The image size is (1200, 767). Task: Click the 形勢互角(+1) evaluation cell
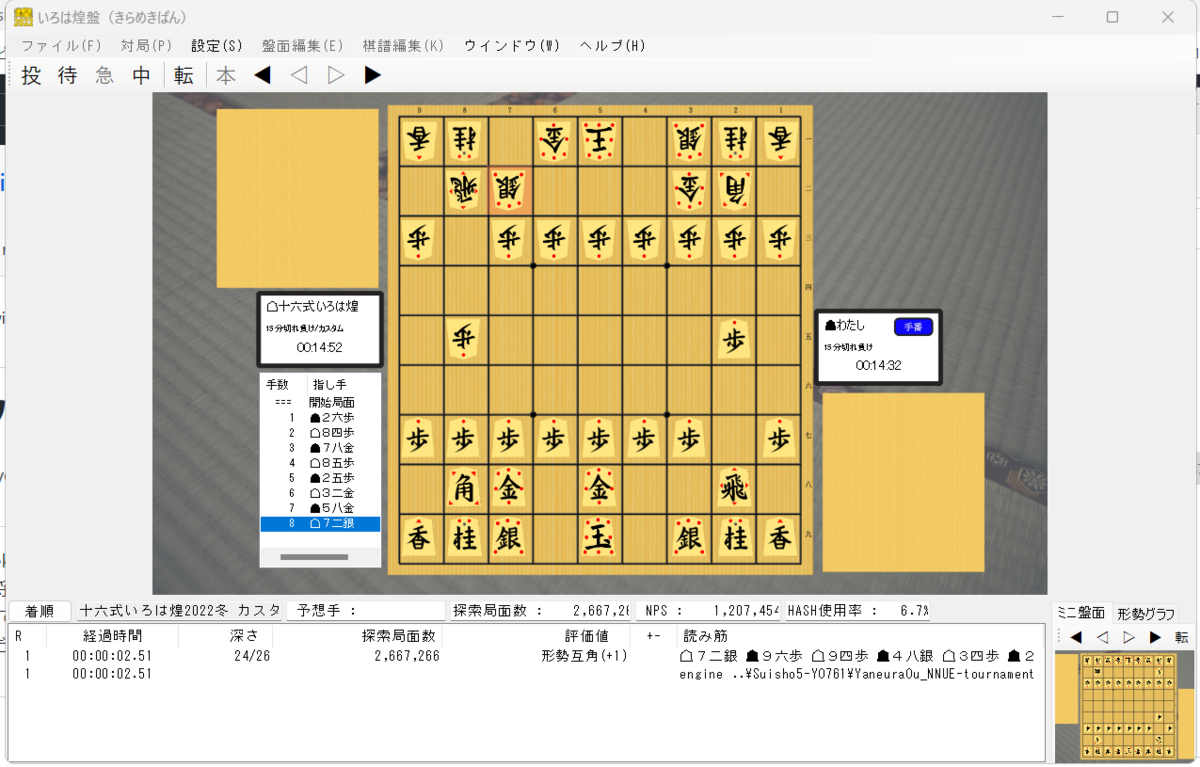[583, 656]
